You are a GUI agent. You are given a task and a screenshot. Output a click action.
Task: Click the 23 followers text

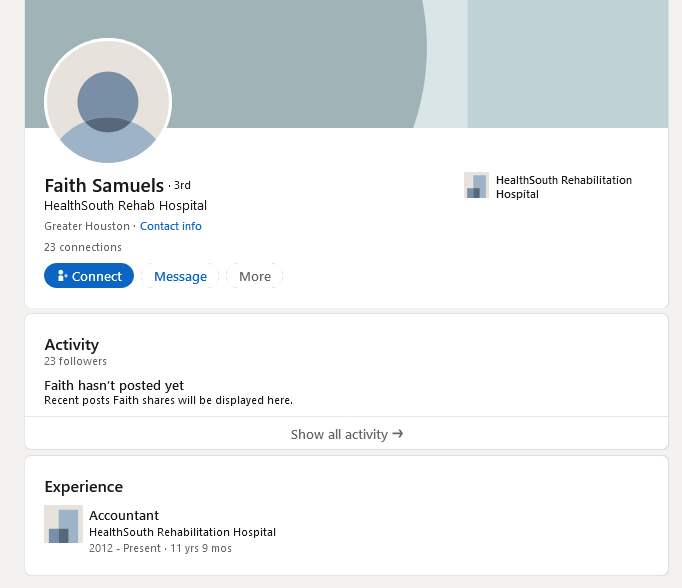point(75,361)
